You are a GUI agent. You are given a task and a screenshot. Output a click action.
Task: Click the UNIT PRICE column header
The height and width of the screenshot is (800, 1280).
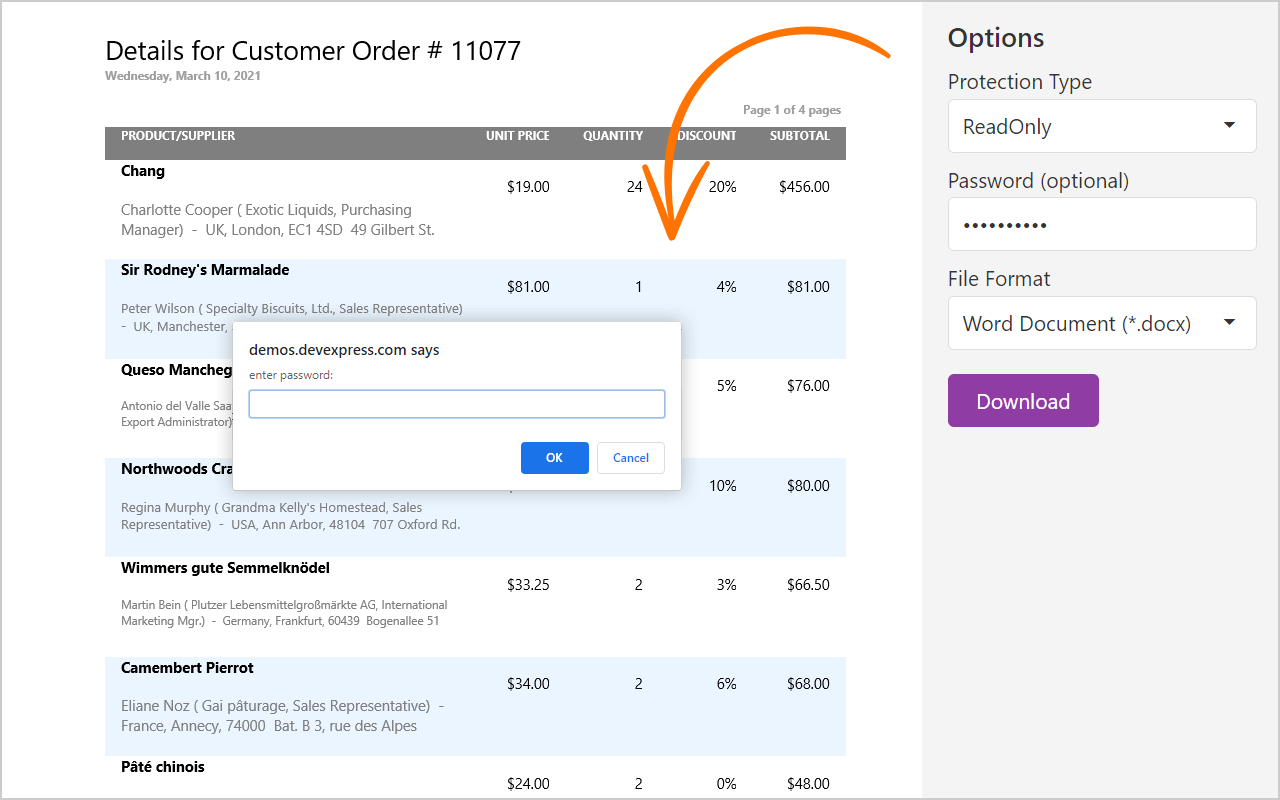[517, 136]
